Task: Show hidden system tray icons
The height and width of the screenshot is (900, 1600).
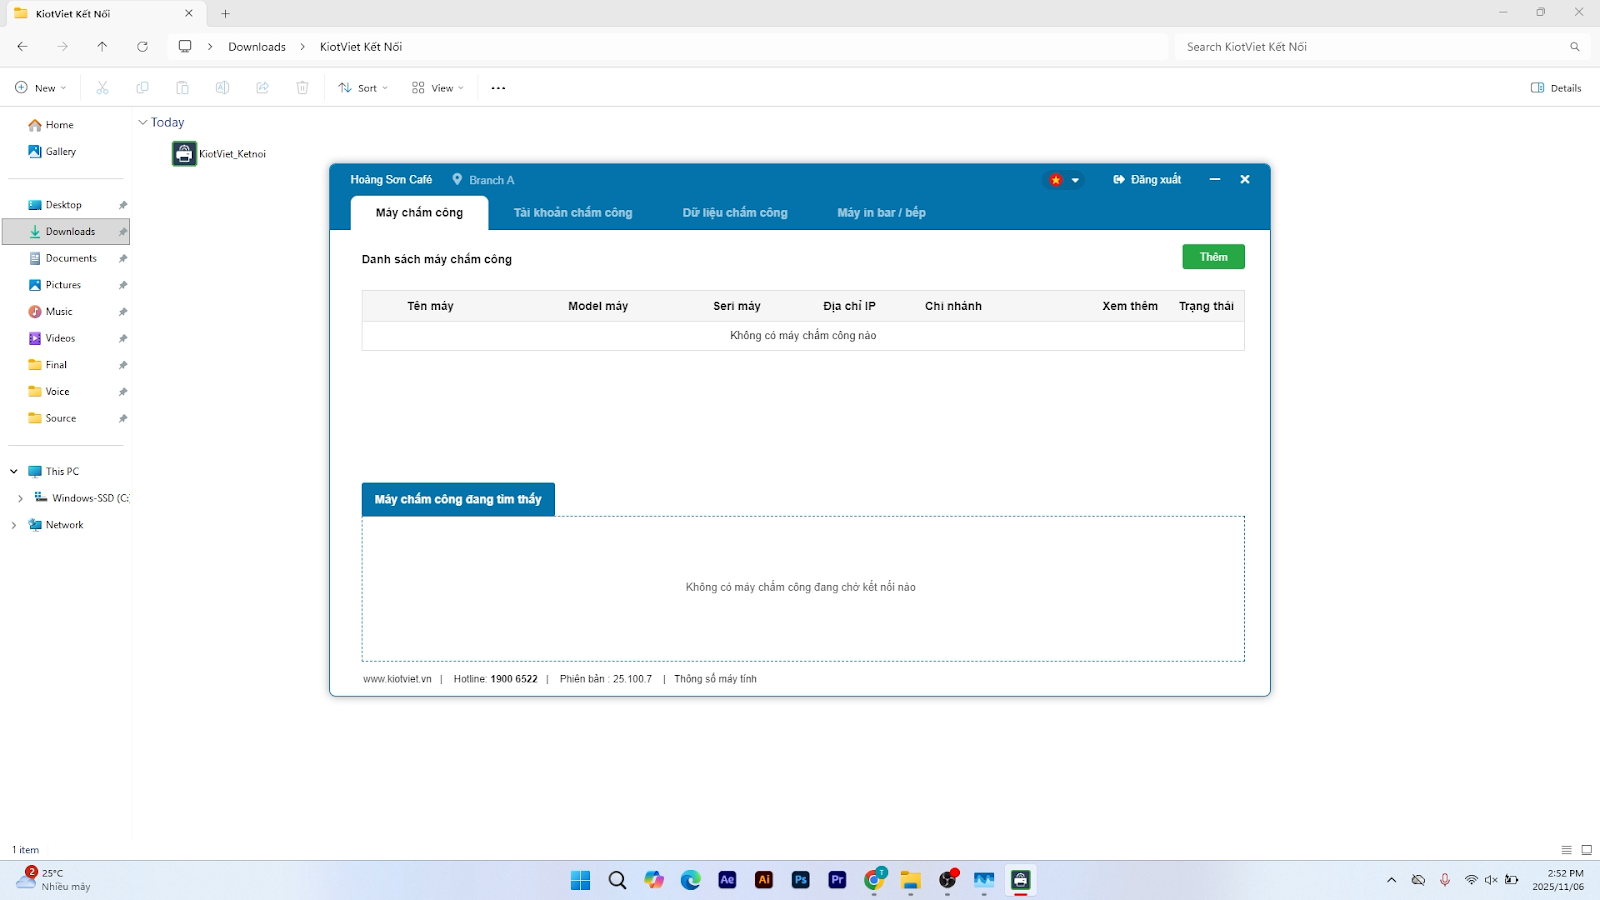Action: [1391, 880]
